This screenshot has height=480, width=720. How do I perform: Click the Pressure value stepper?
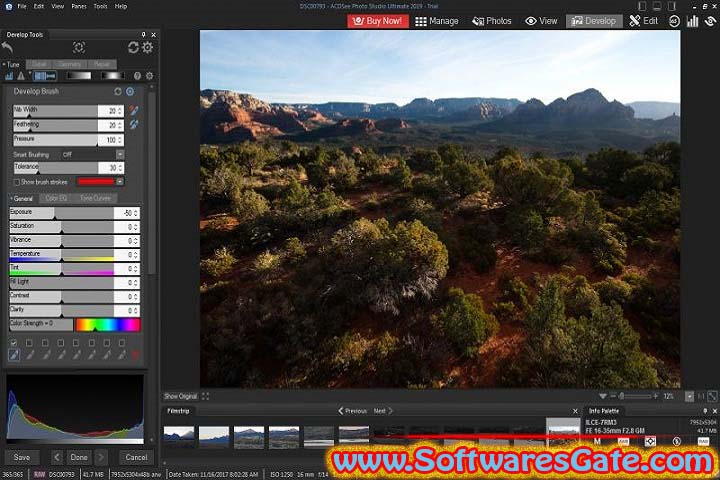[x=120, y=140]
